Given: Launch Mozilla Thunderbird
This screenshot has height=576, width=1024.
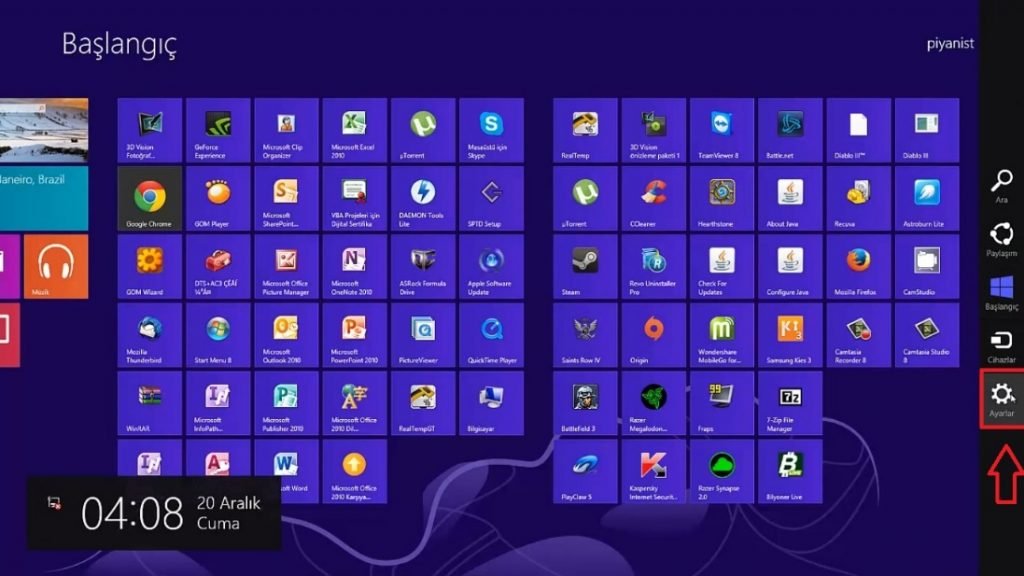Looking at the screenshot, I should tap(151, 334).
